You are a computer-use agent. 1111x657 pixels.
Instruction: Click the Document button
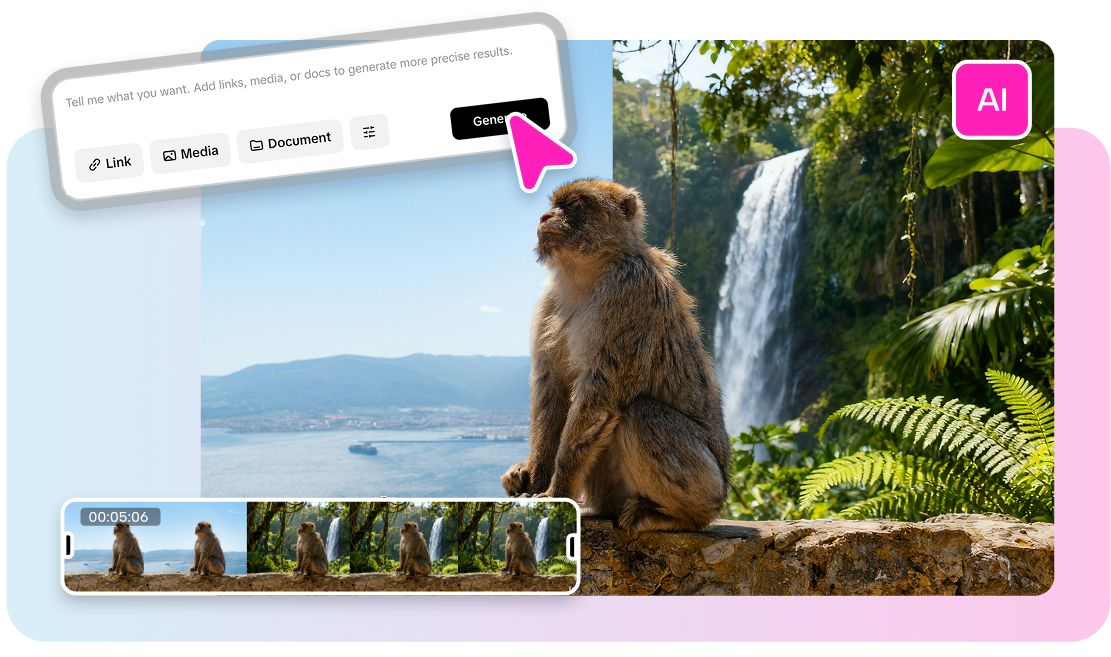pyautogui.click(x=290, y=140)
